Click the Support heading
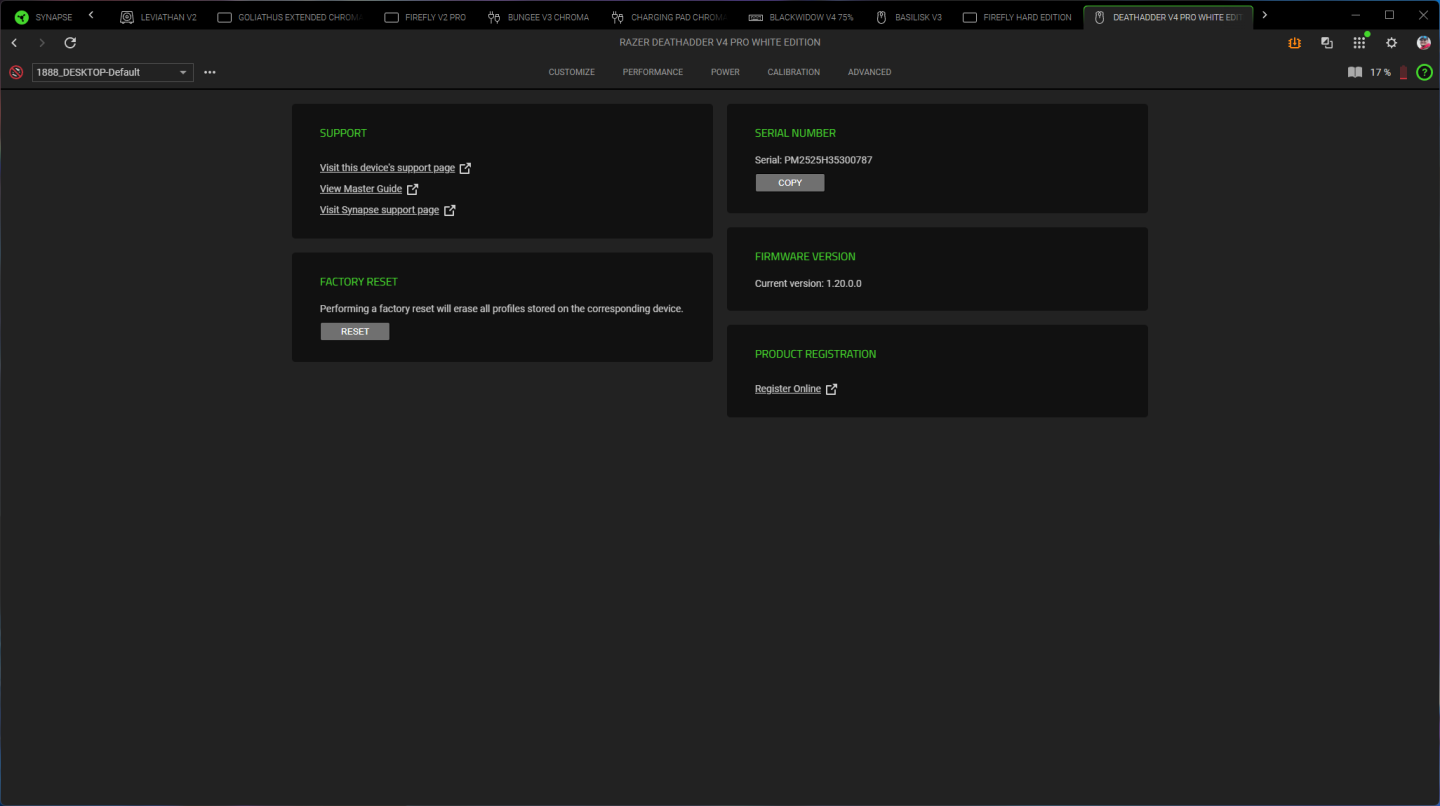The image size is (1440, 806). tap(343, 133)
